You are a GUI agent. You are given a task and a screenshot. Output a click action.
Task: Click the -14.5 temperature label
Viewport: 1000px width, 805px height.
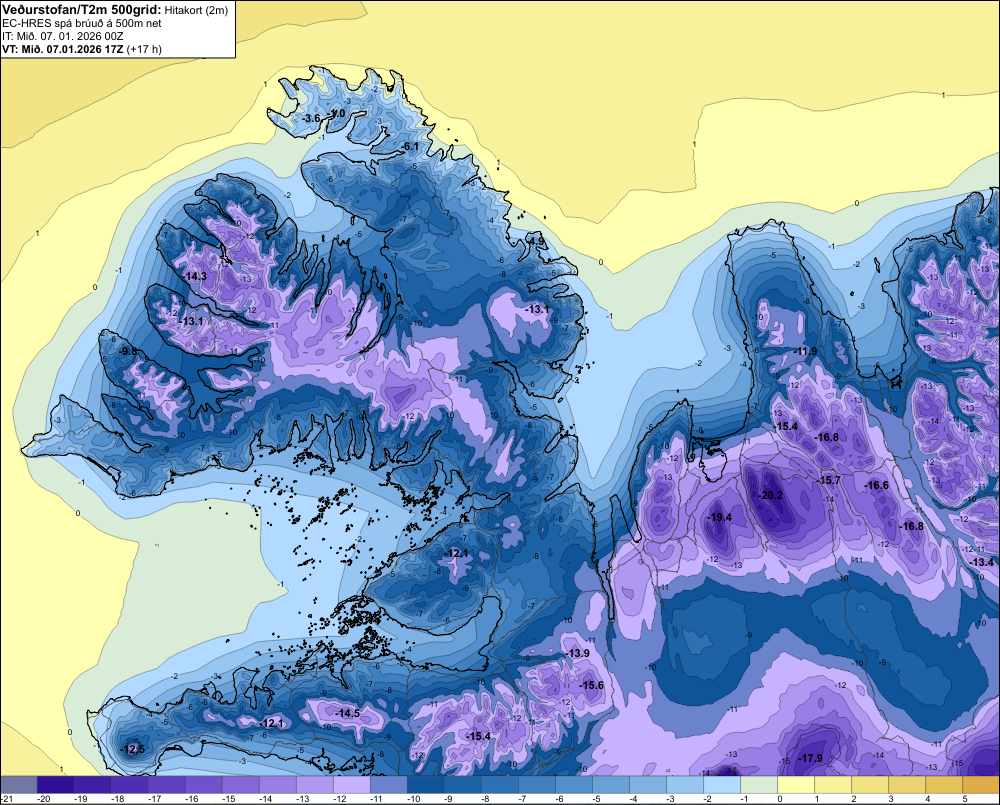click(x=348, y=713)
